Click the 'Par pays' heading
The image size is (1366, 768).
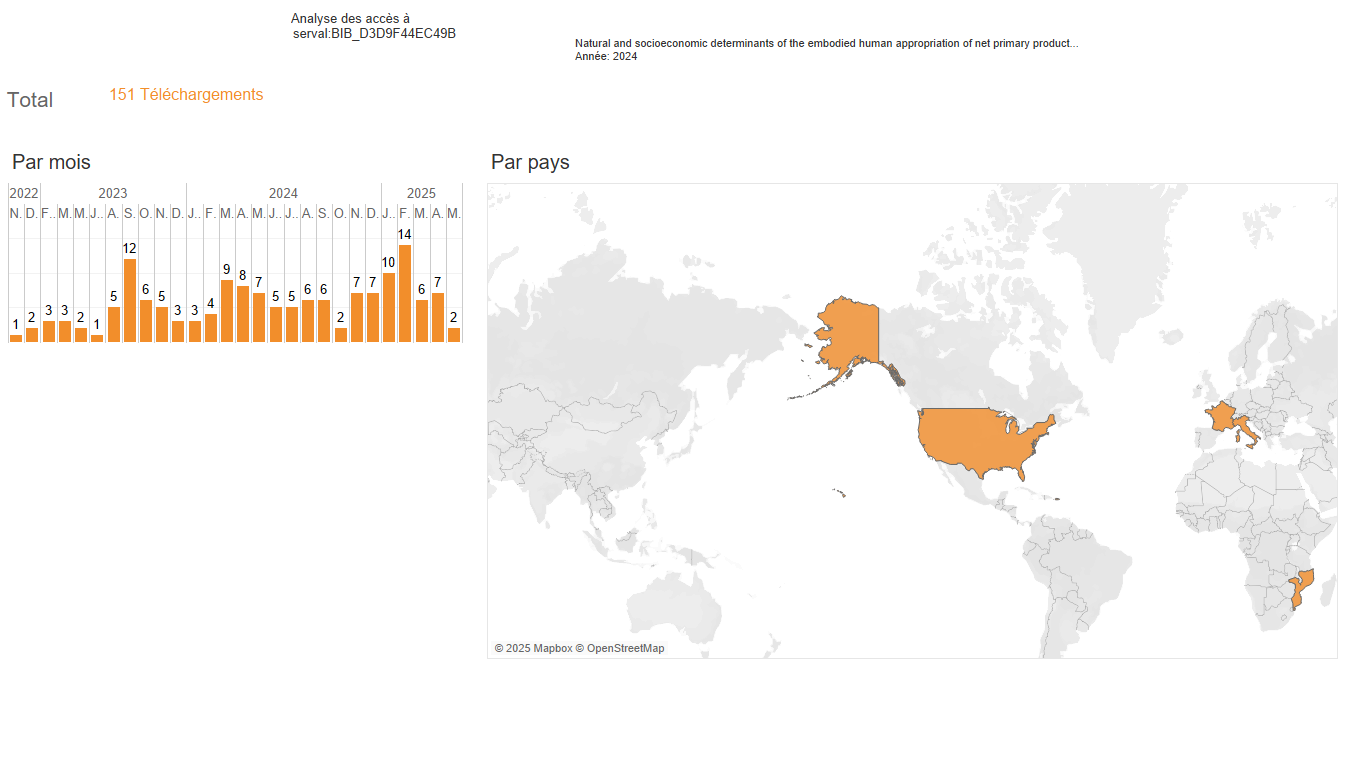pyautogui.click(x=530, y=162)
